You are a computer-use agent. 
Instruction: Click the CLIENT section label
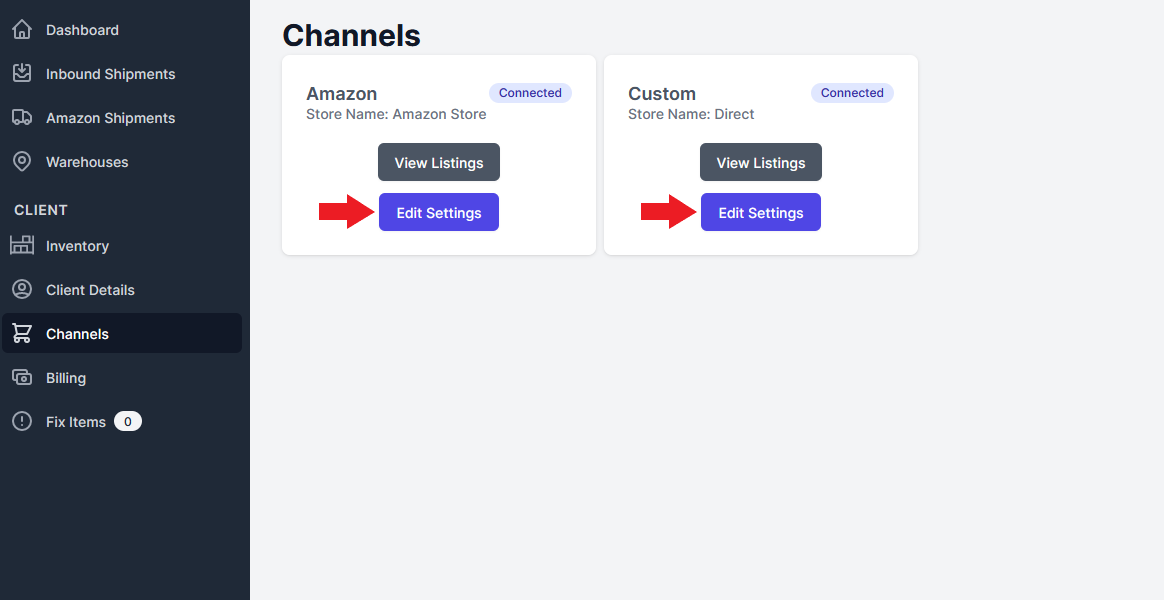[x=41, y=209]
